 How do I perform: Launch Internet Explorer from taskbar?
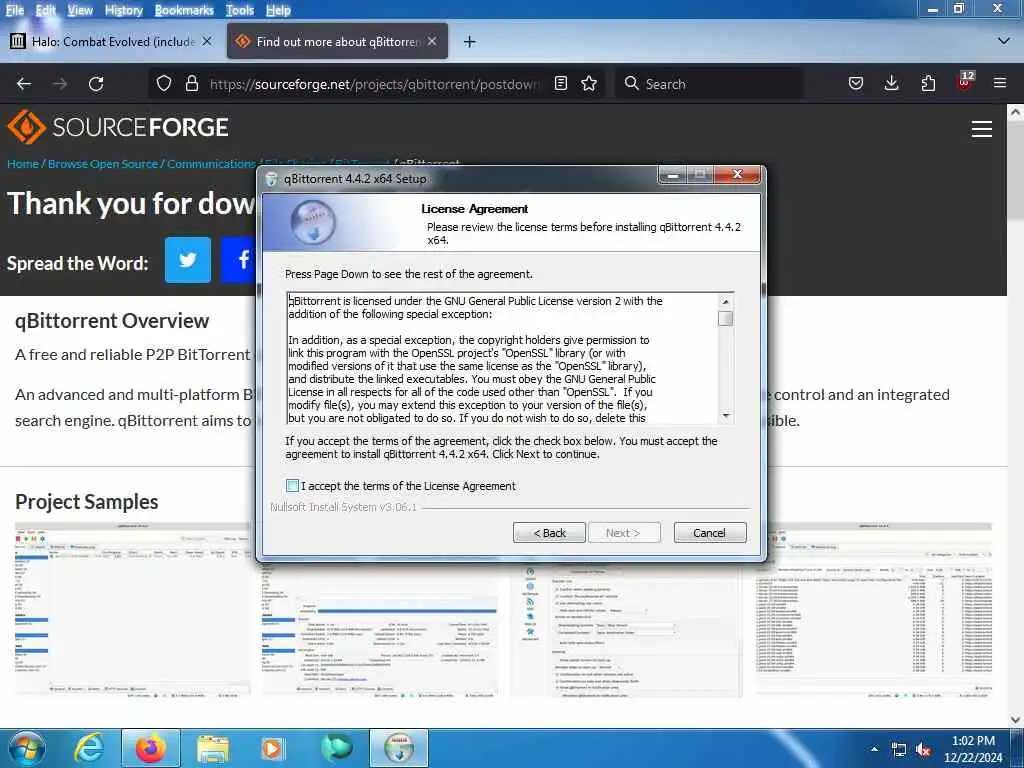(89, 748)
